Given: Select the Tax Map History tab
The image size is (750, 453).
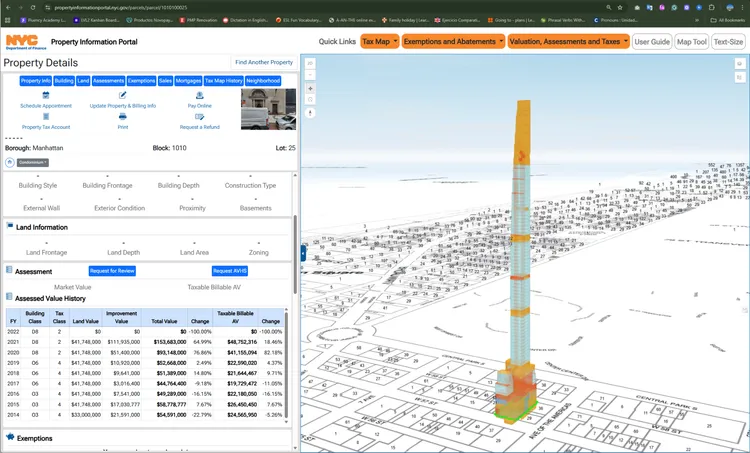Looking at the screenshot, I should click(224, 80).
